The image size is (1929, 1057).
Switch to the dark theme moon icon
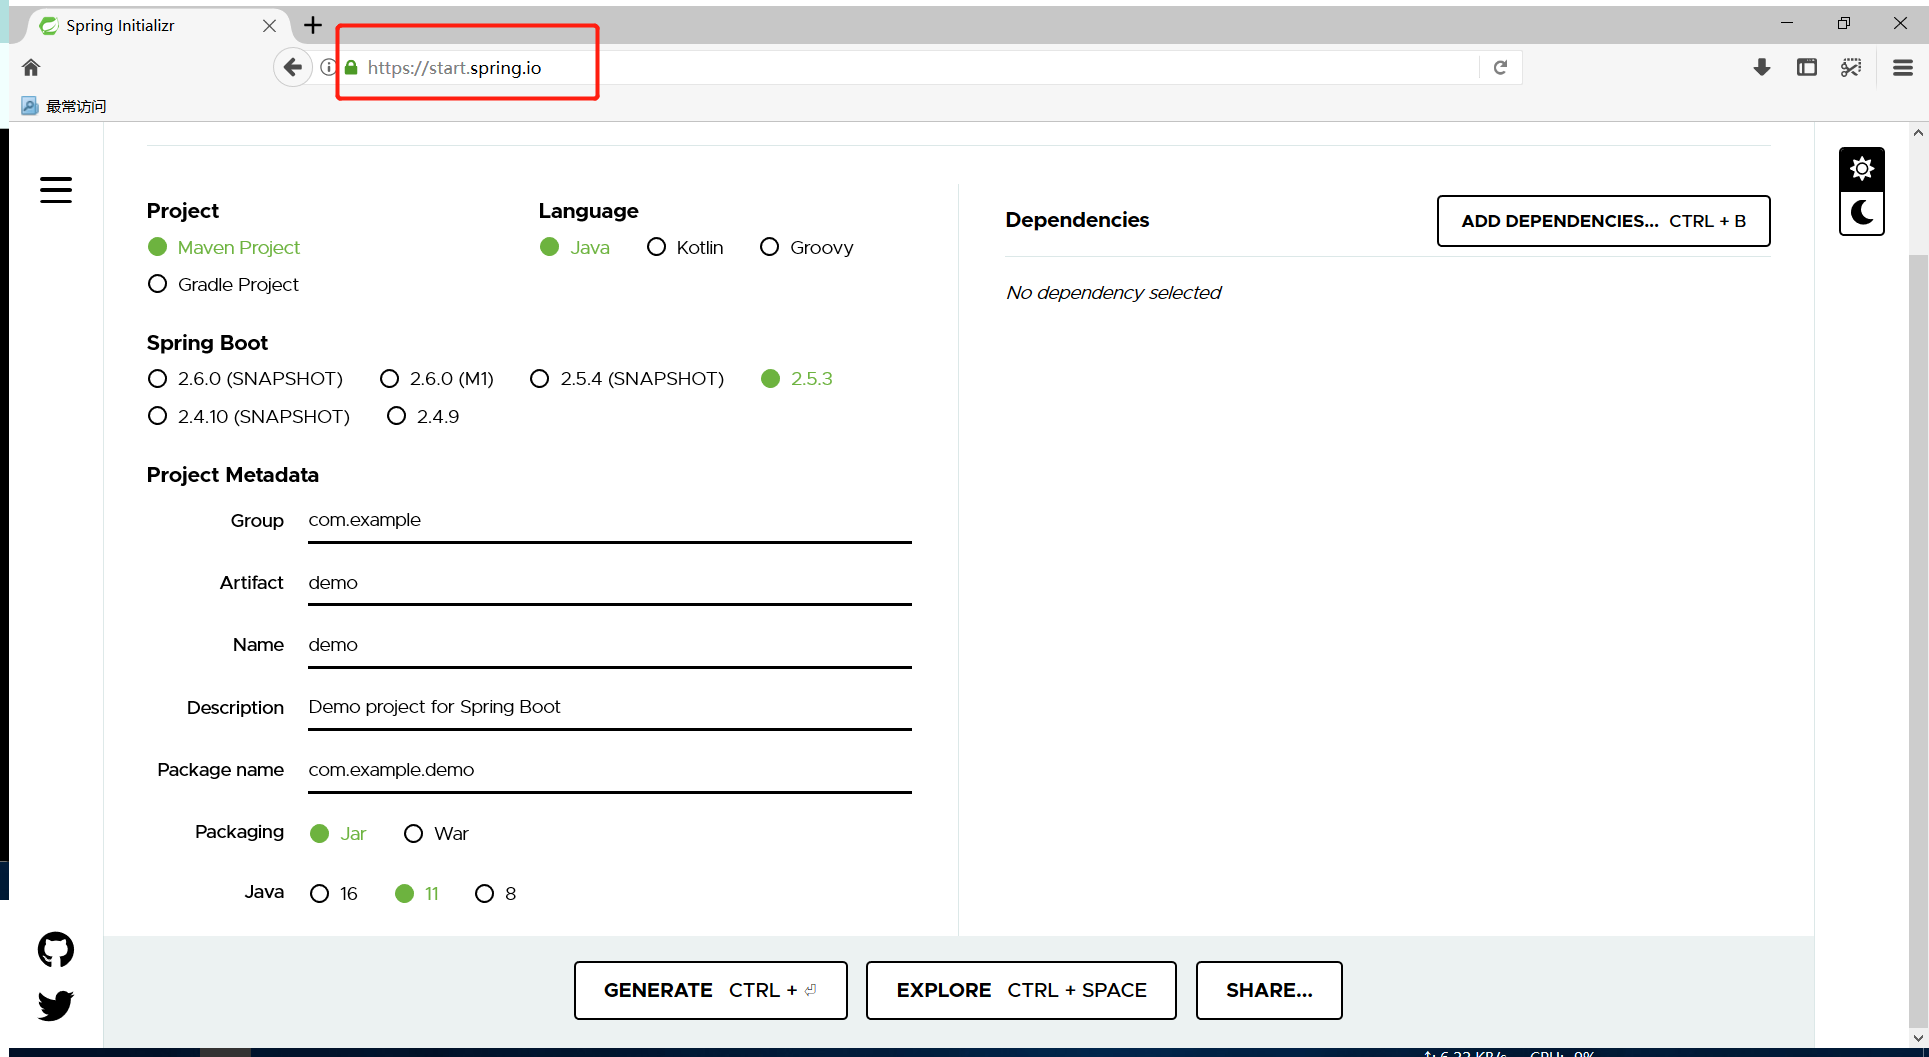[1862, 213]
